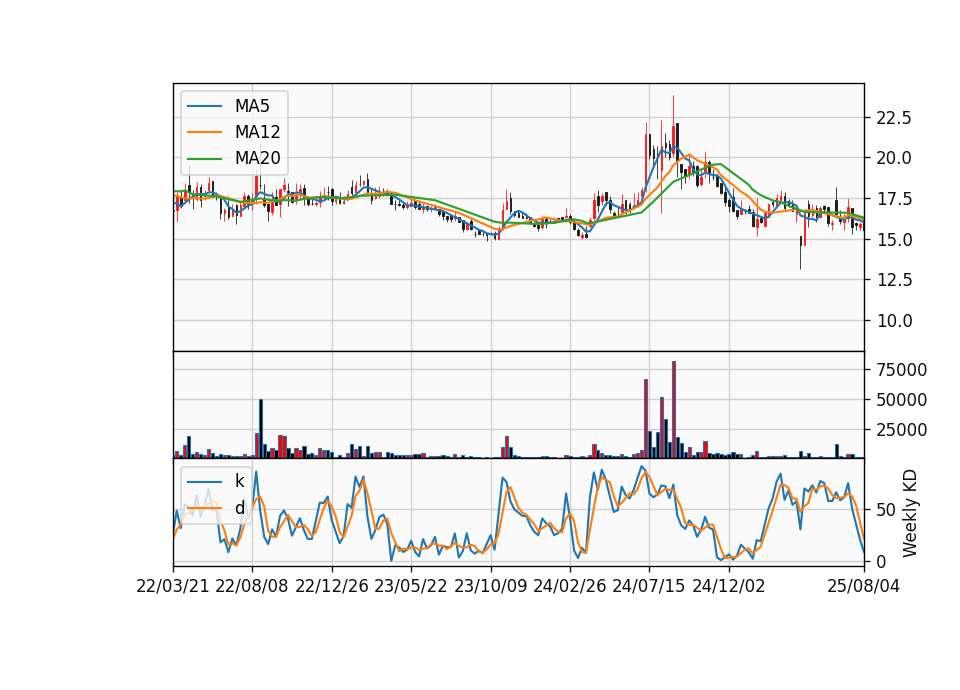
Task: Click the blue MA5 legend line sample
Action: 204,107
